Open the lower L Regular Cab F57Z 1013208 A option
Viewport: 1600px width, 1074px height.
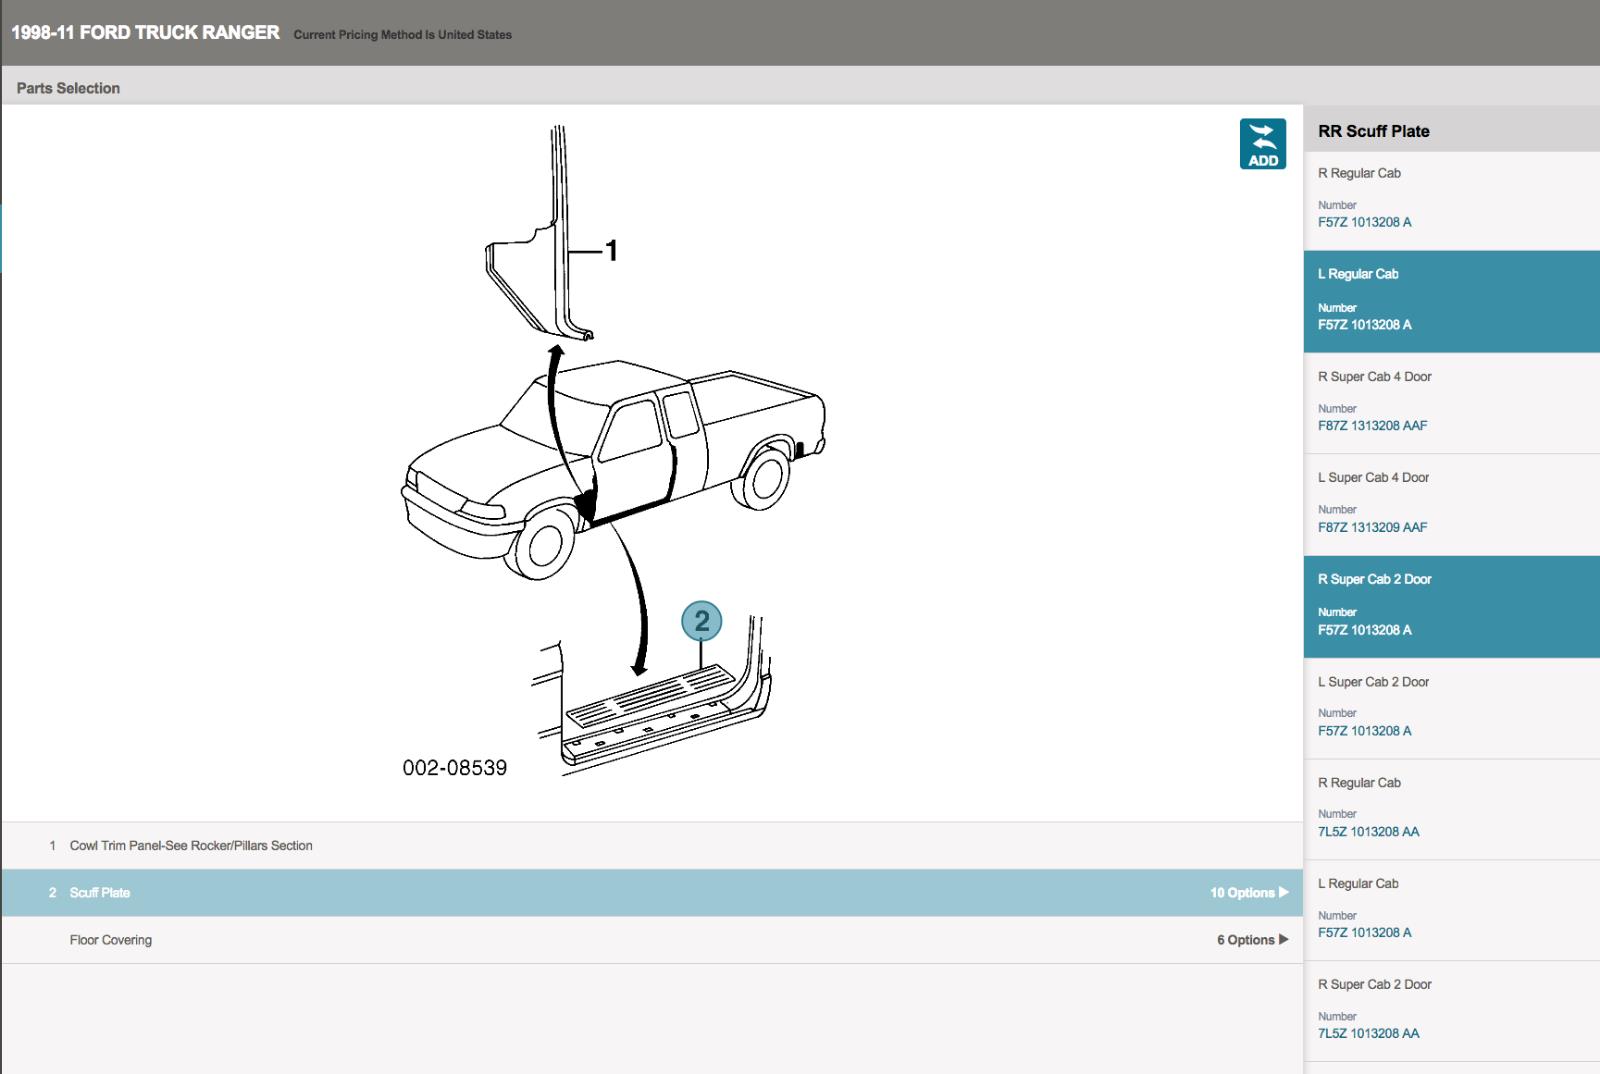click(1452, 910)
